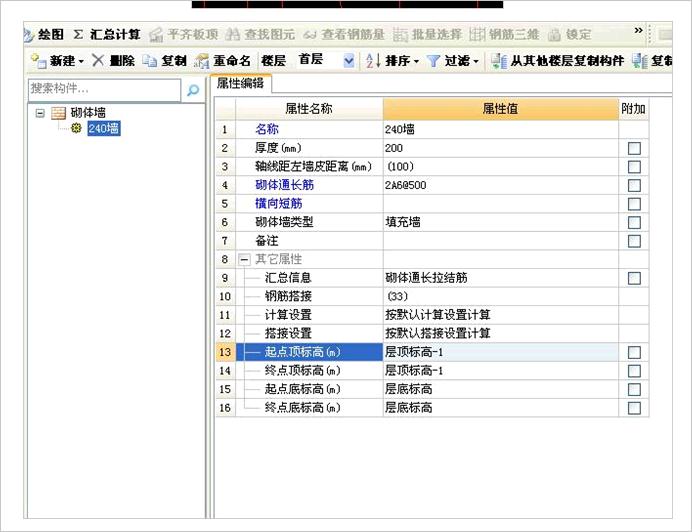Click 按默认计算设置计算 value

pos(500,315)
